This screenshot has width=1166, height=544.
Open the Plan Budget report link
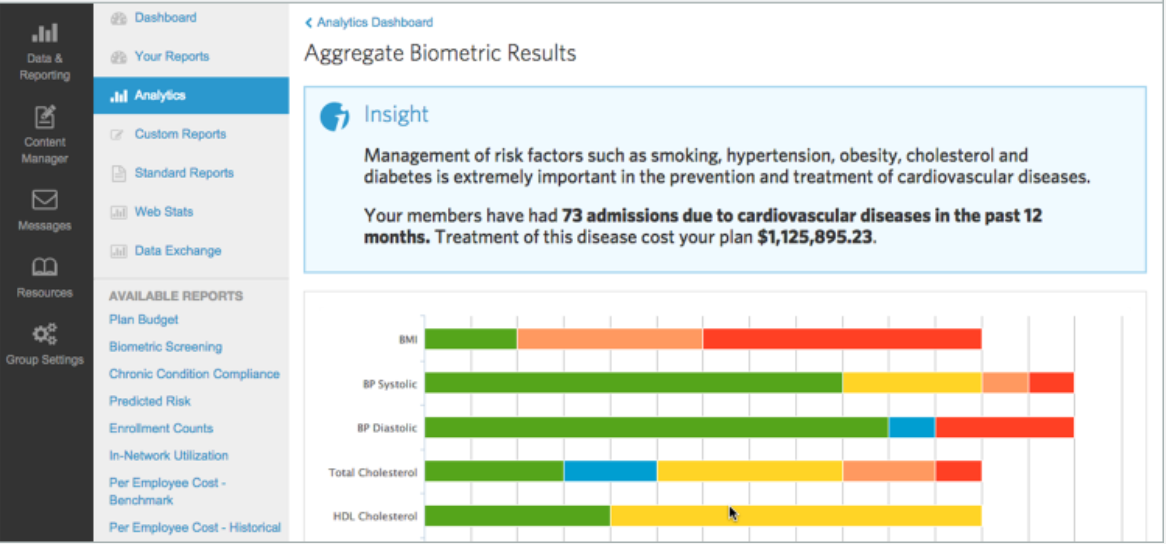coord(144,320)
